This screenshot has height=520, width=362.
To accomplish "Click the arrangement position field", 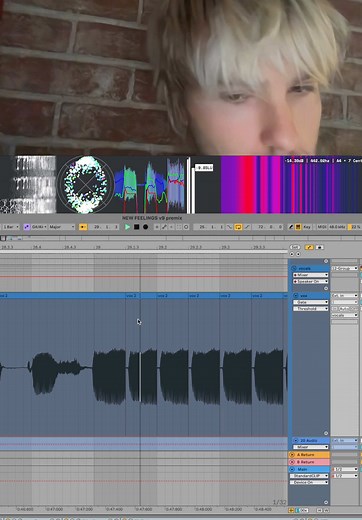I will pos(104,227).
